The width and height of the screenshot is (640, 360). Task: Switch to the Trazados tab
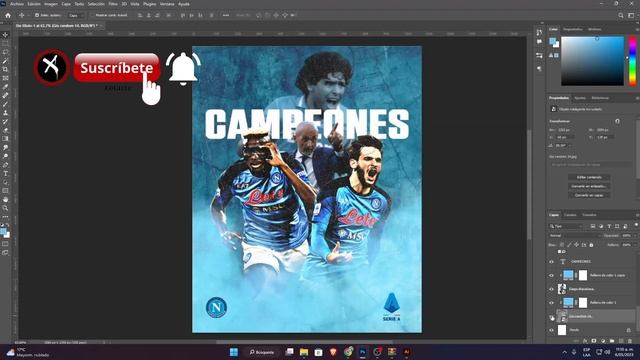(589, 215)
